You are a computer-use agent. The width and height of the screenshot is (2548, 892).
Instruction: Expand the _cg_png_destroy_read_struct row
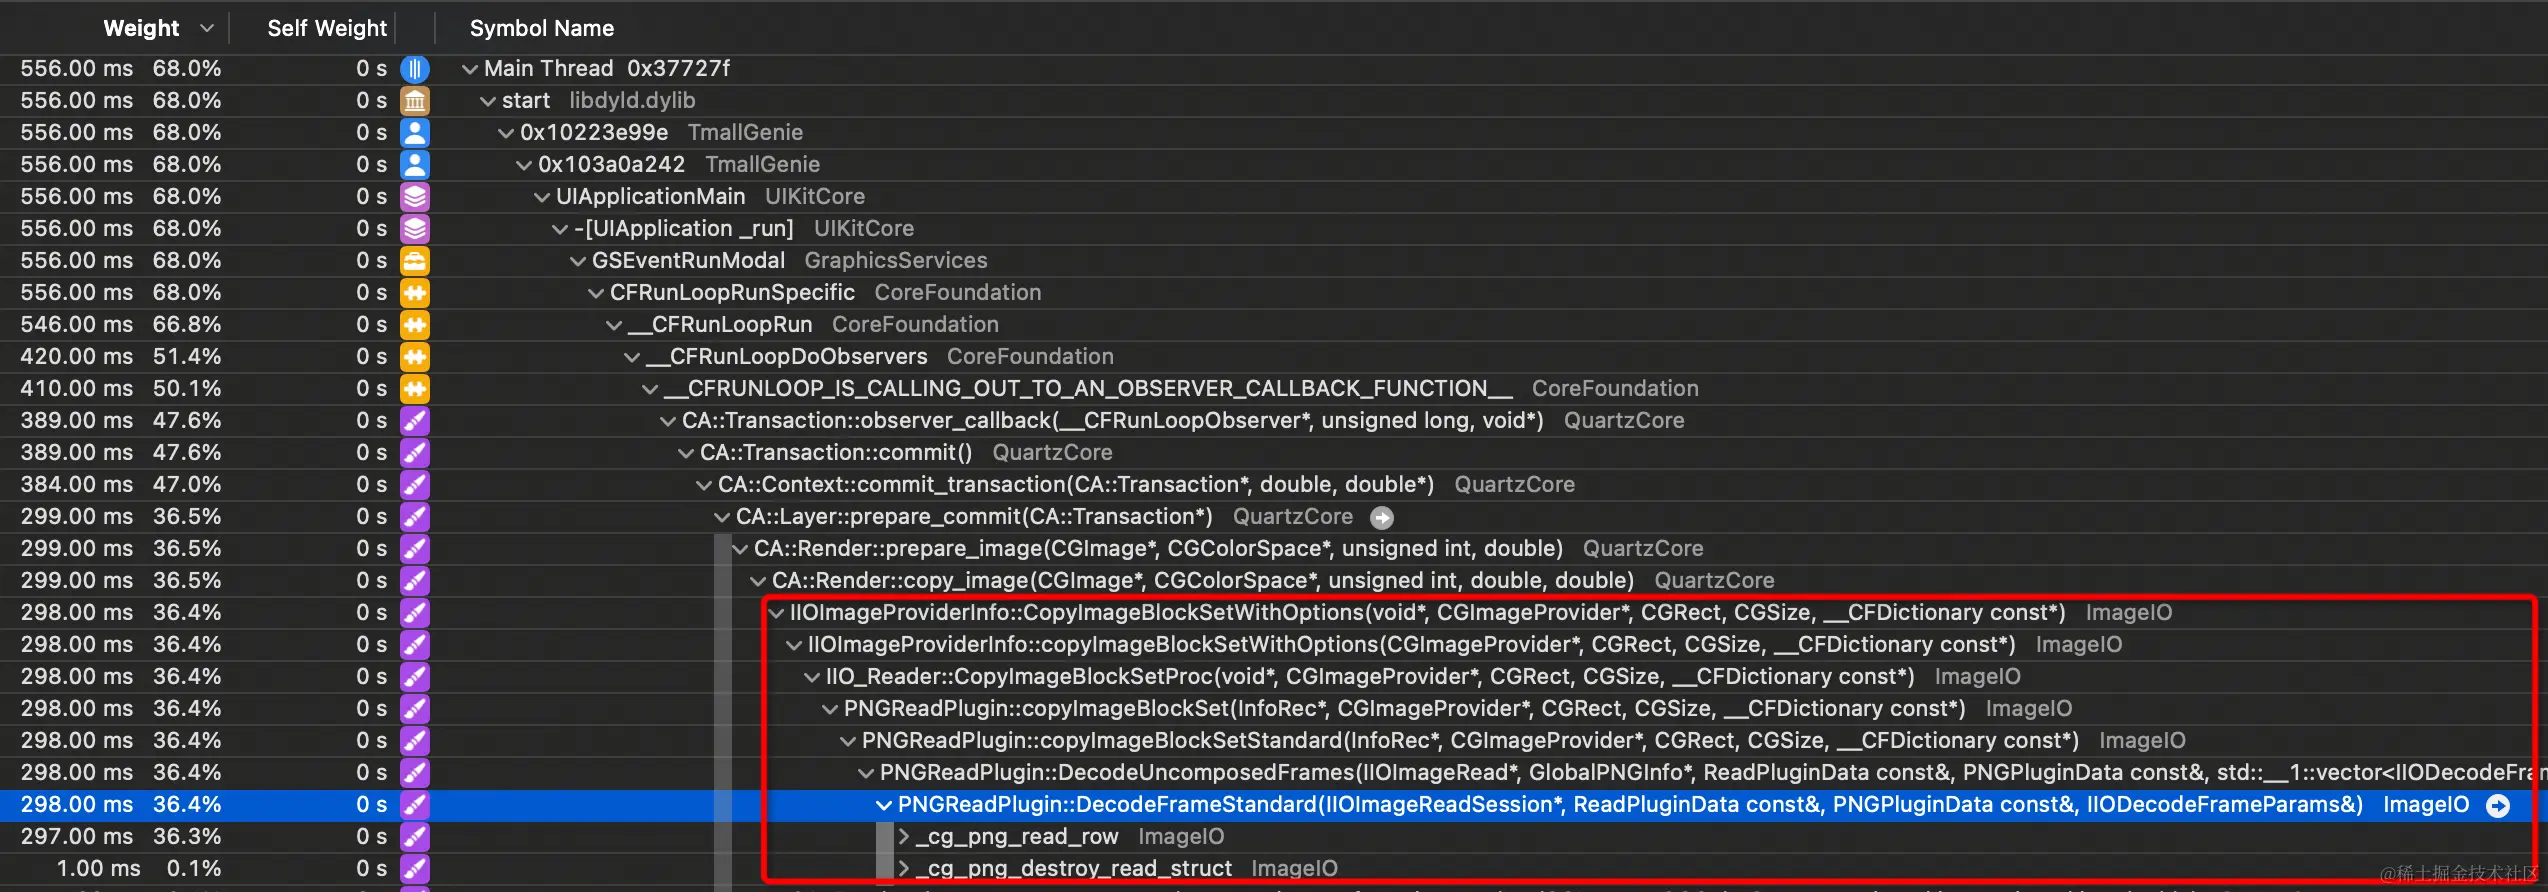903,868
